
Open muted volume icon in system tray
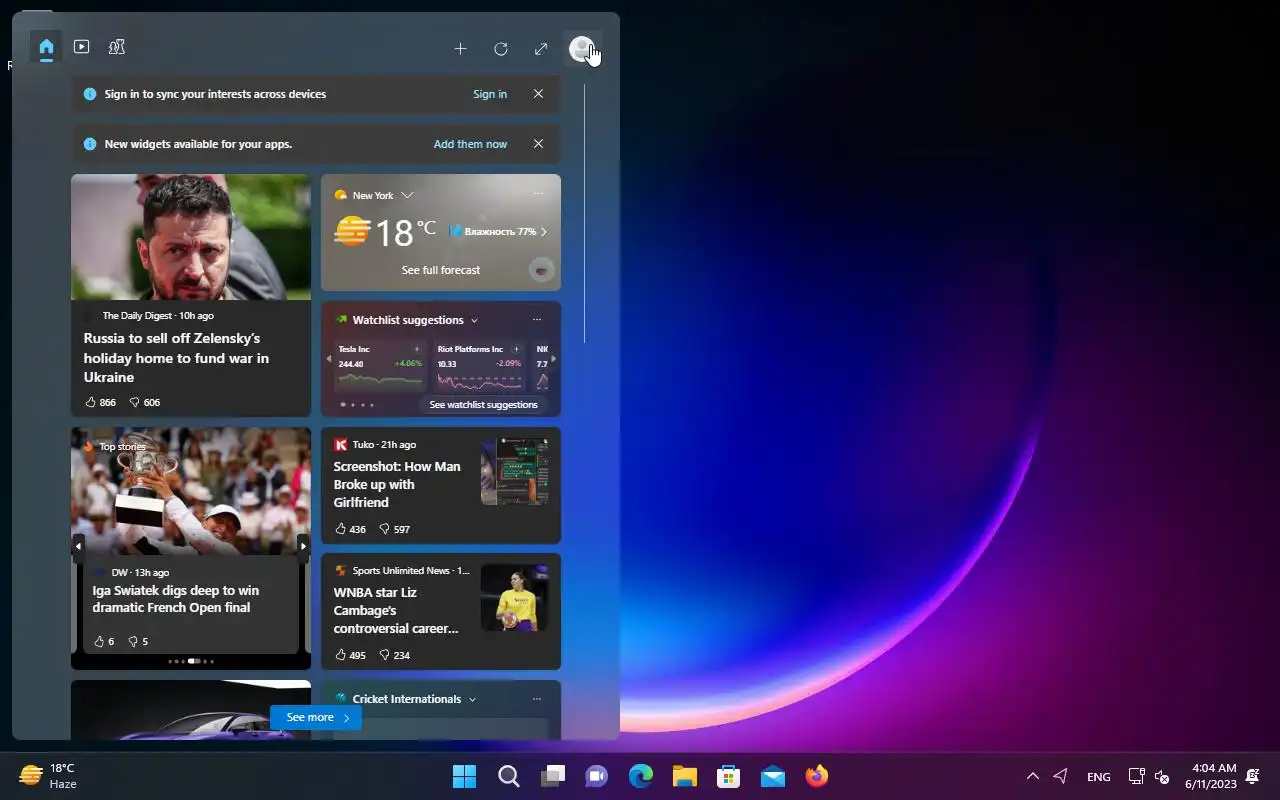pyautogui.click(x=1162, y=776)
